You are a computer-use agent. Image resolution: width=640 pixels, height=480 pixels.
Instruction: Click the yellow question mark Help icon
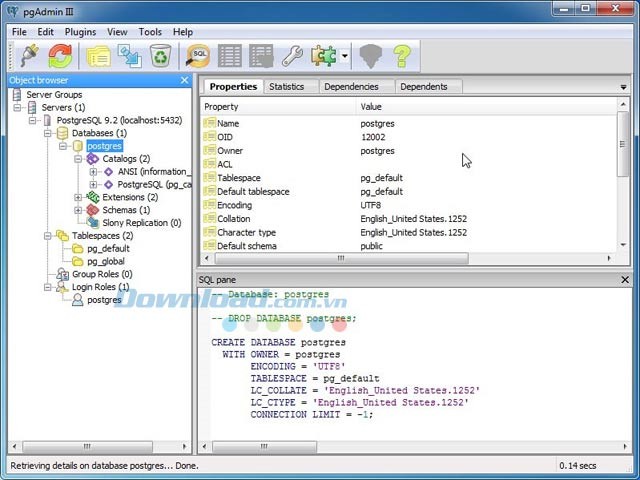coord(402,56)
